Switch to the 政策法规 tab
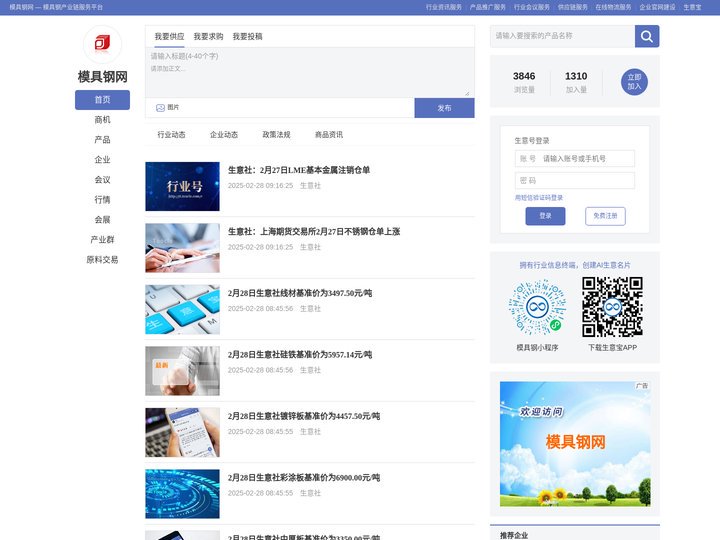Screen dimensions: 720x540 276,135
